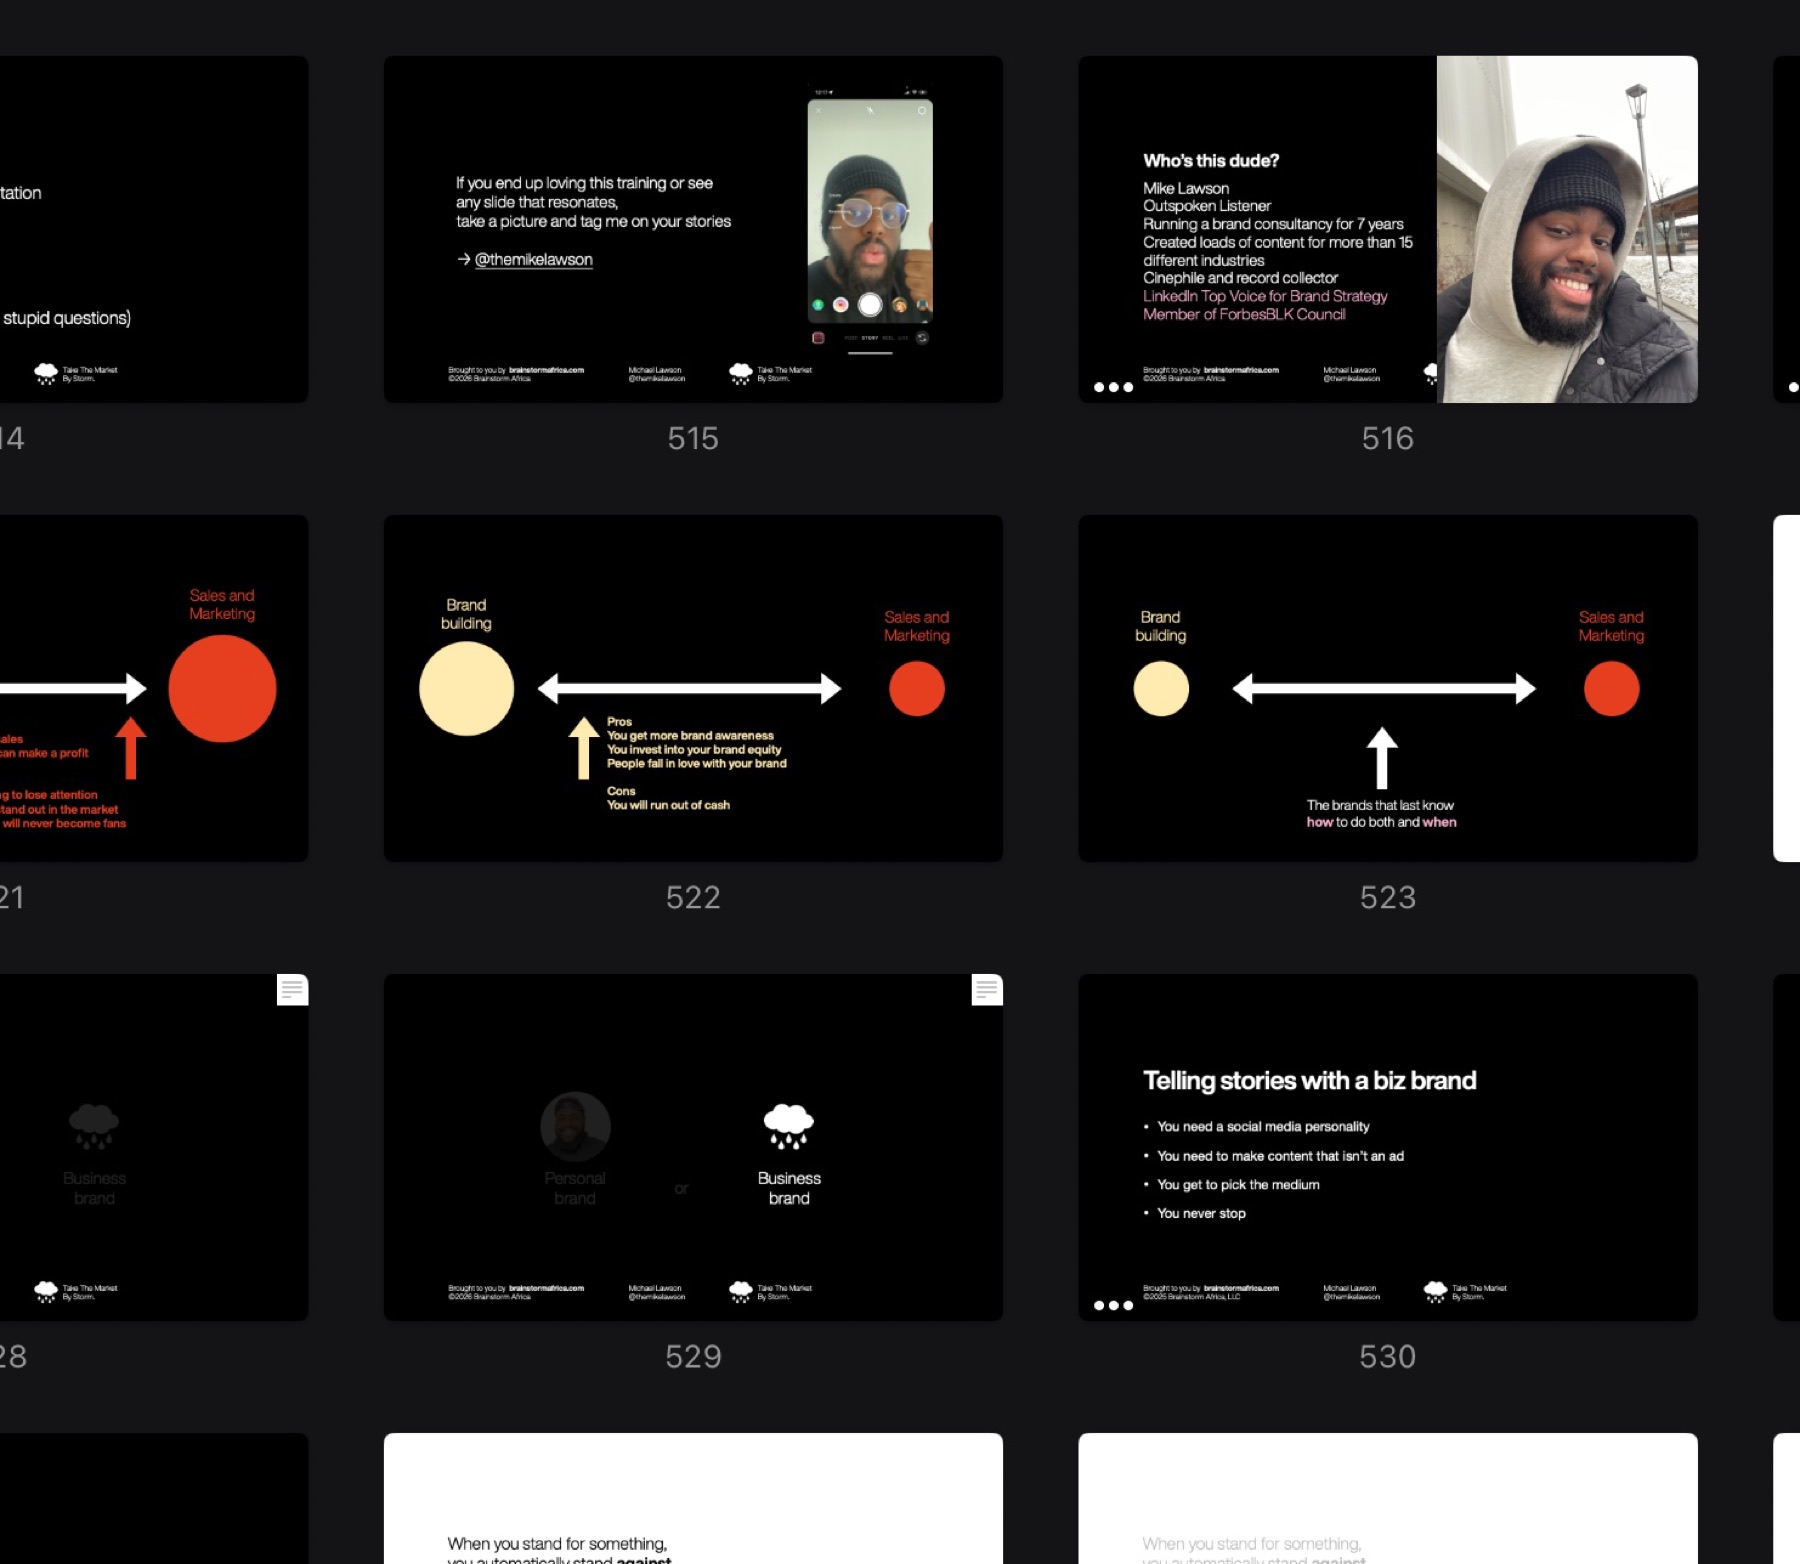The width and height of the screenshot is (1800, 1564).
Task: Open presenter notes icon on slide ending 28
Action: point(292,990)
